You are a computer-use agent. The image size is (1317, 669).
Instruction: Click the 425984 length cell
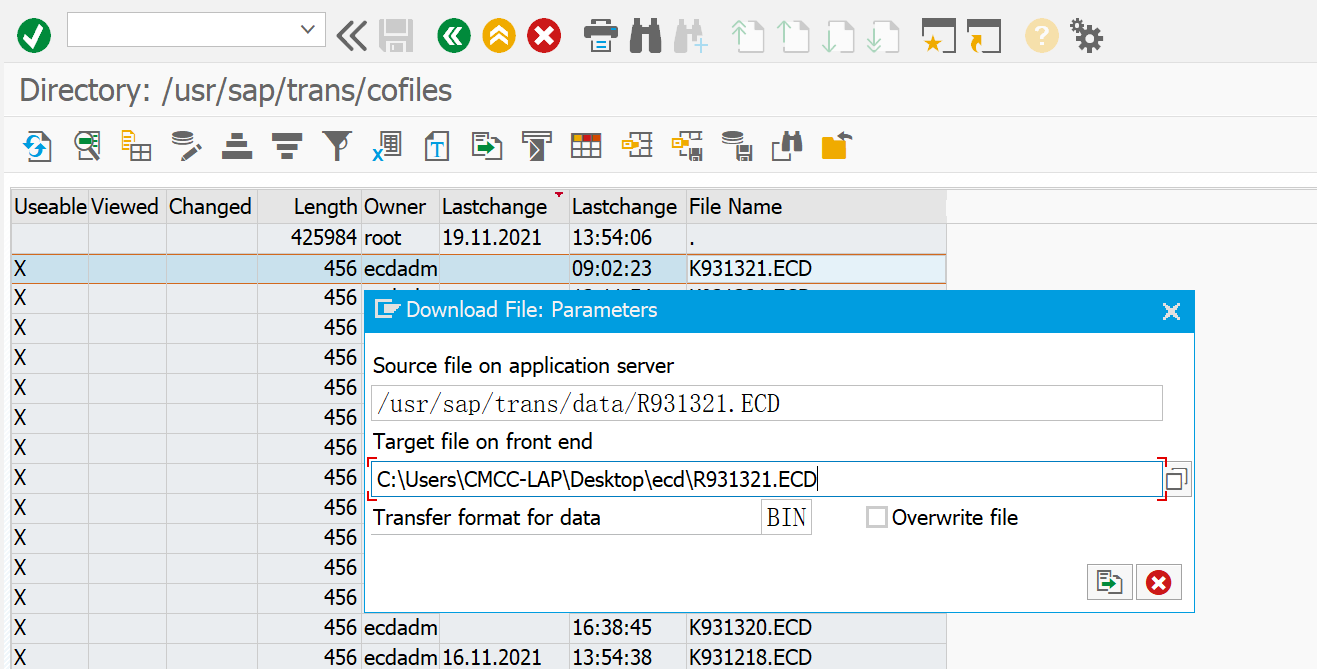pos(309,238)
